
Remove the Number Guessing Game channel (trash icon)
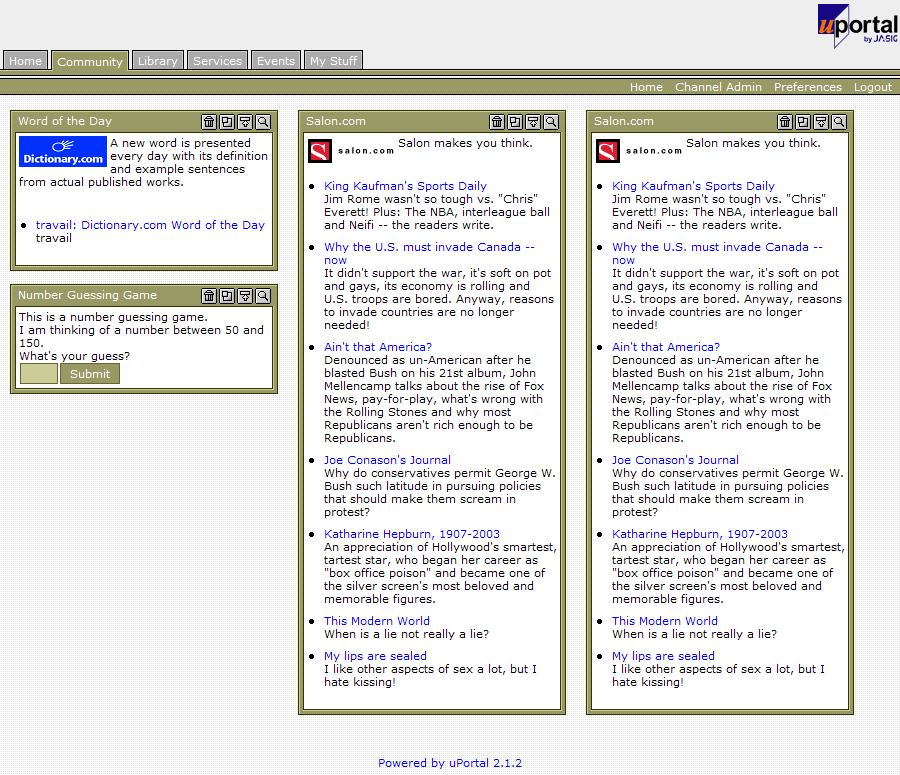(x=209, y=296)
